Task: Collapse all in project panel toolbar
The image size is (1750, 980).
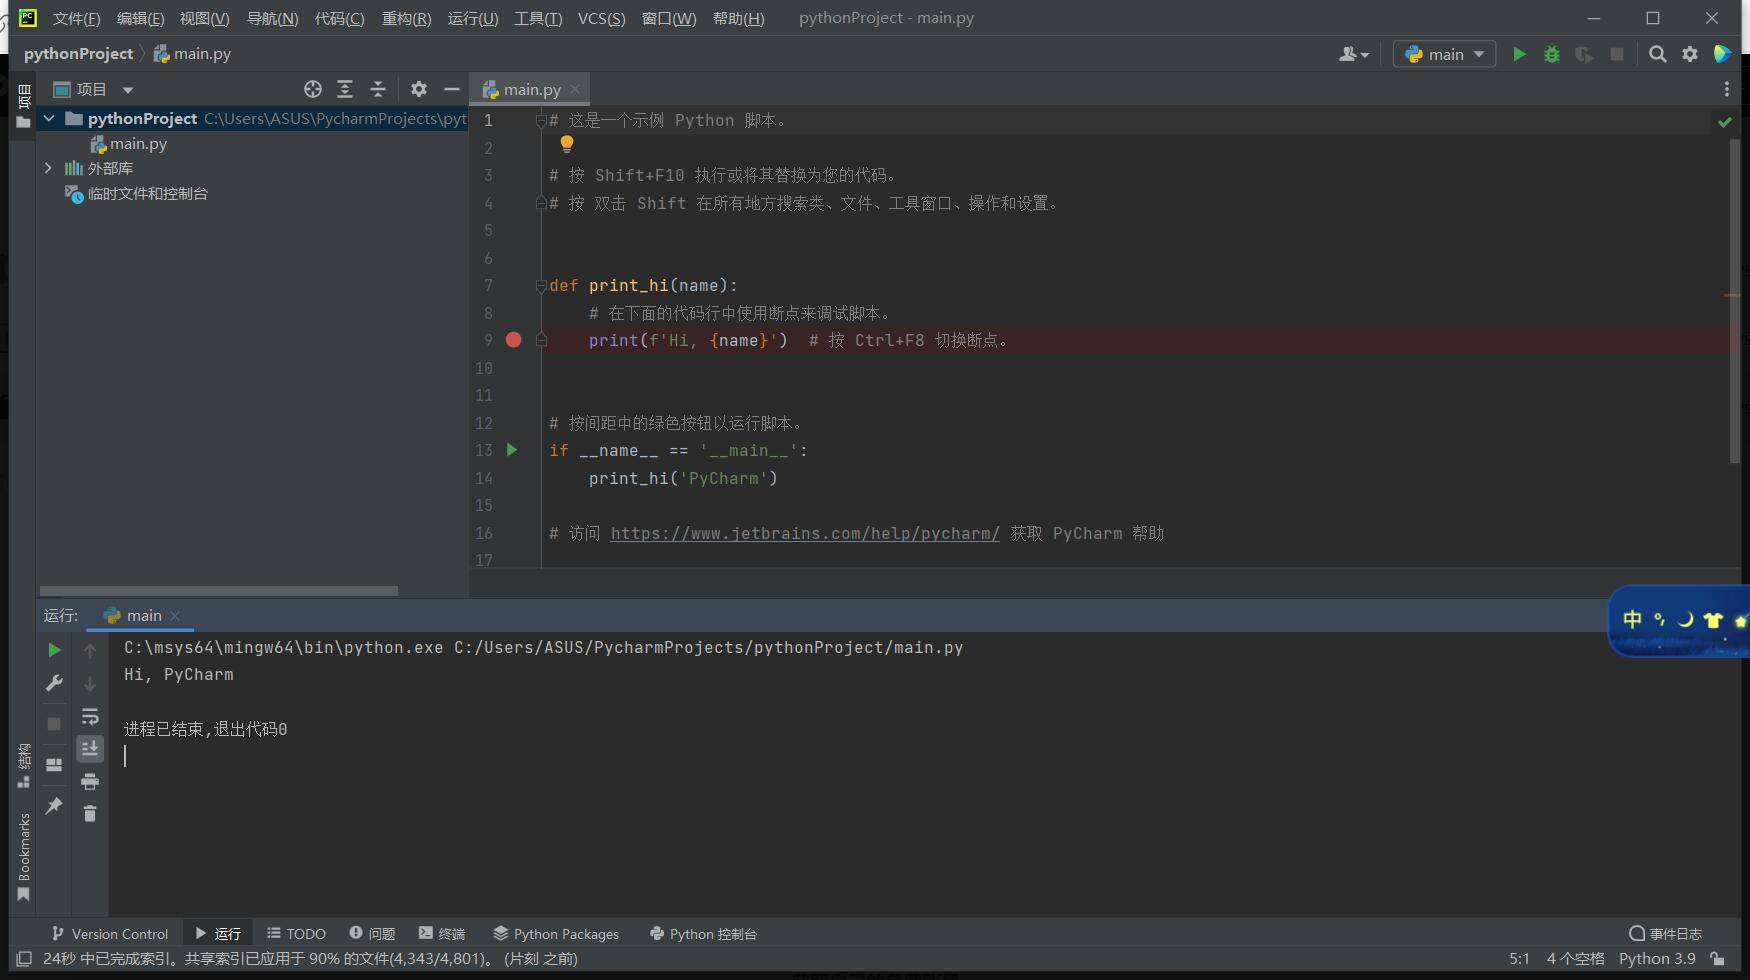Action: [x=378, y=89]
